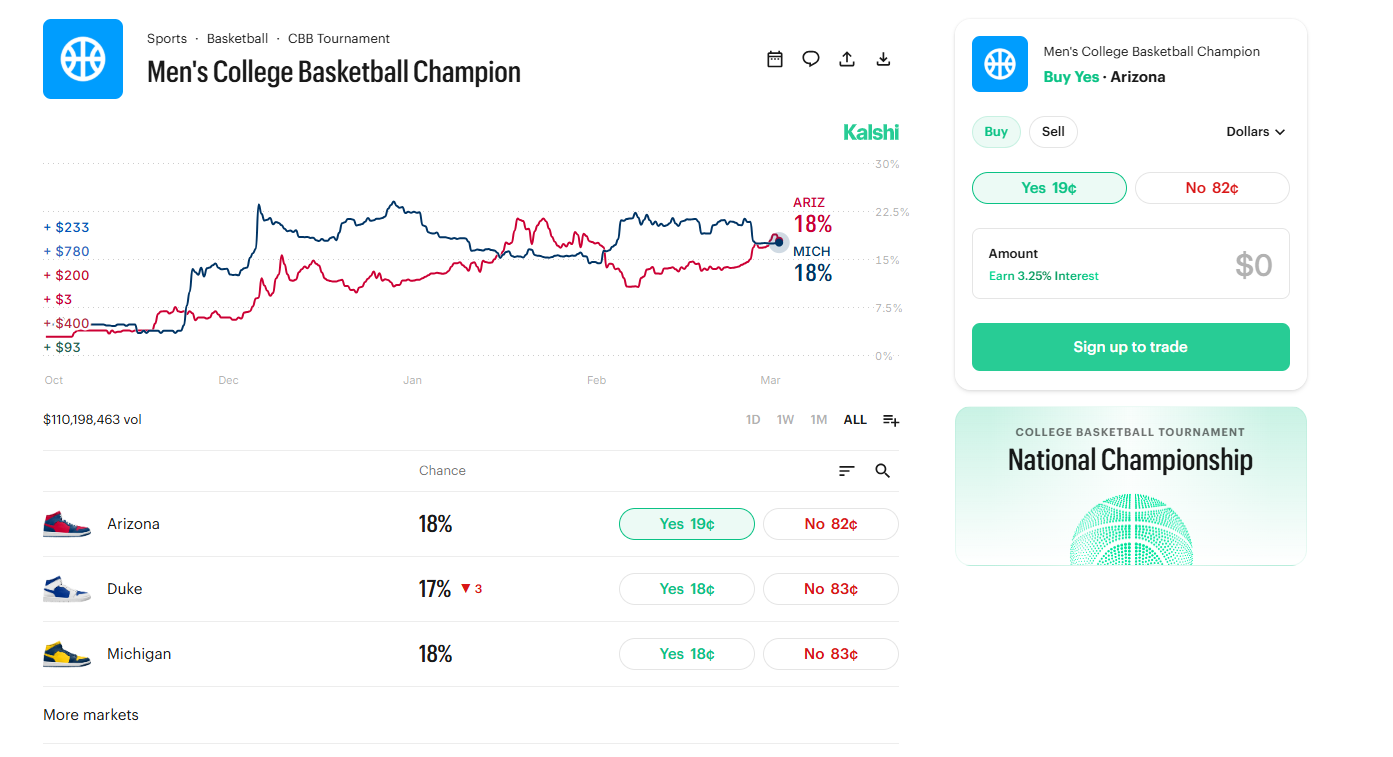Click the Michigan sneaker thumbnail
Viewport: 1393px width, 757px height.
66,653
